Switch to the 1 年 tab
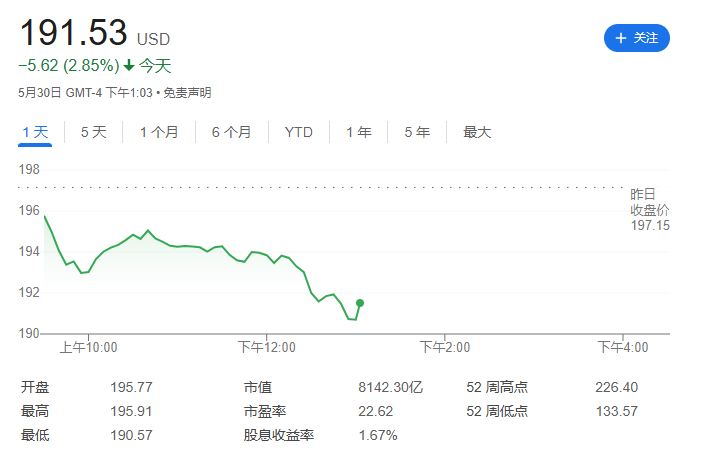Viewport: 710px width, 451px height. click(x=359, y=132)
